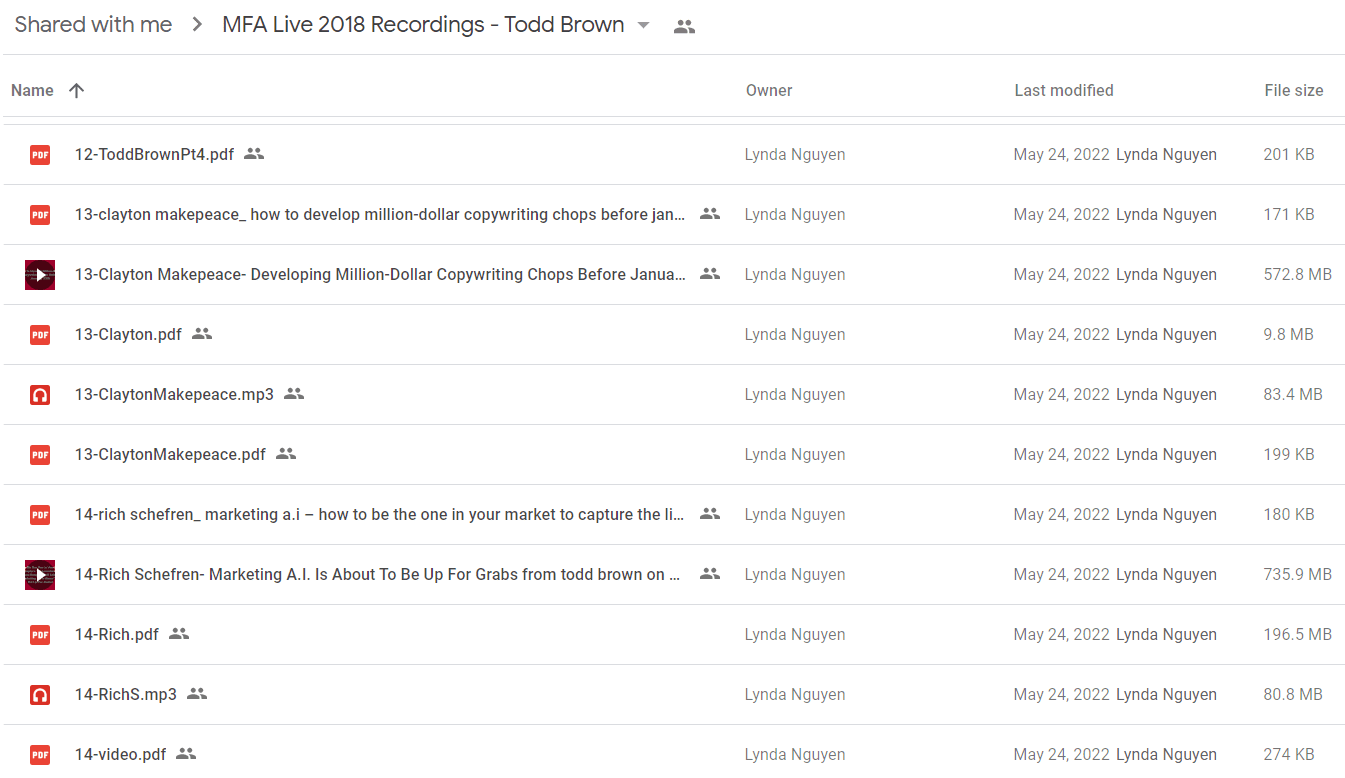Click the shared people icon beside 13-ClaytonMakepeace.pdf

(286, 454)
